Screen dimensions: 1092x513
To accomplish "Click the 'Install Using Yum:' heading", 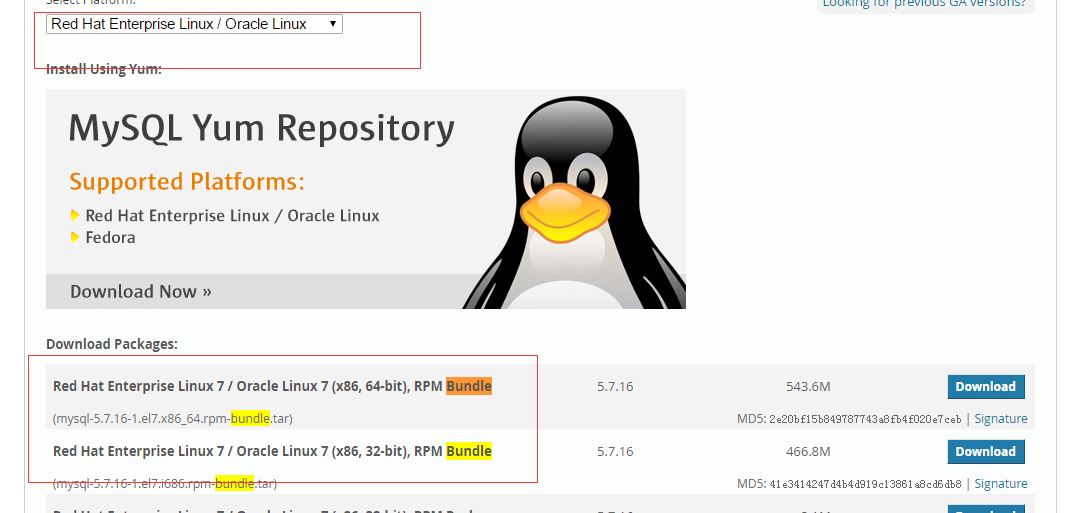I will tap(104, 69).
